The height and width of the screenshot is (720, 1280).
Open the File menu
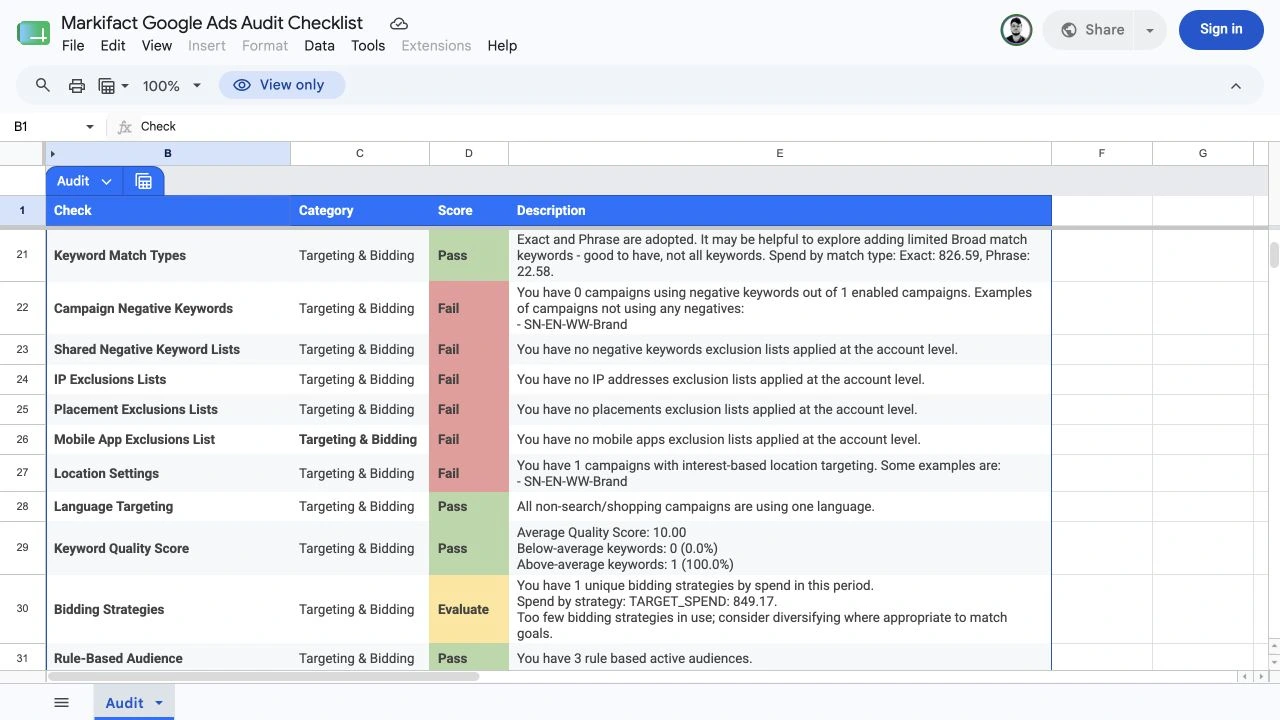click(73, 46)
